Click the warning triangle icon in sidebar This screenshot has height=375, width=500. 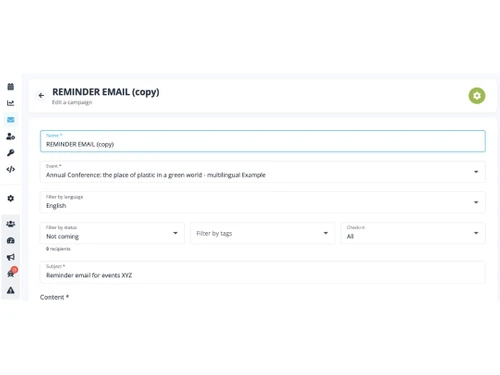[x=11, y=290]
